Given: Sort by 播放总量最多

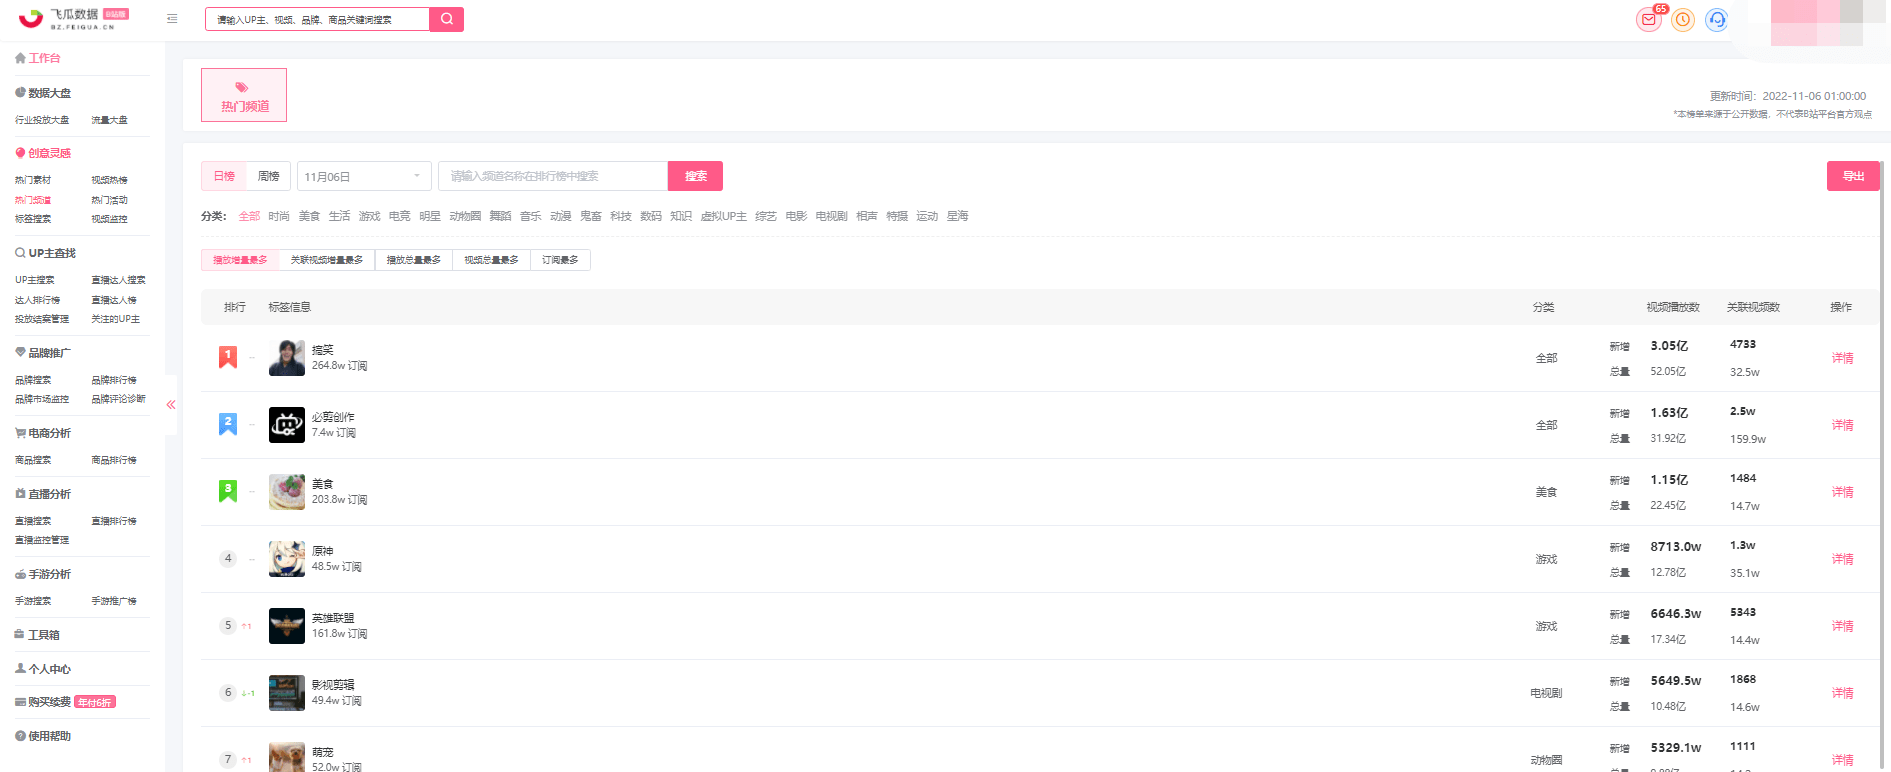Looking at the screenshot, I should 414,260.
